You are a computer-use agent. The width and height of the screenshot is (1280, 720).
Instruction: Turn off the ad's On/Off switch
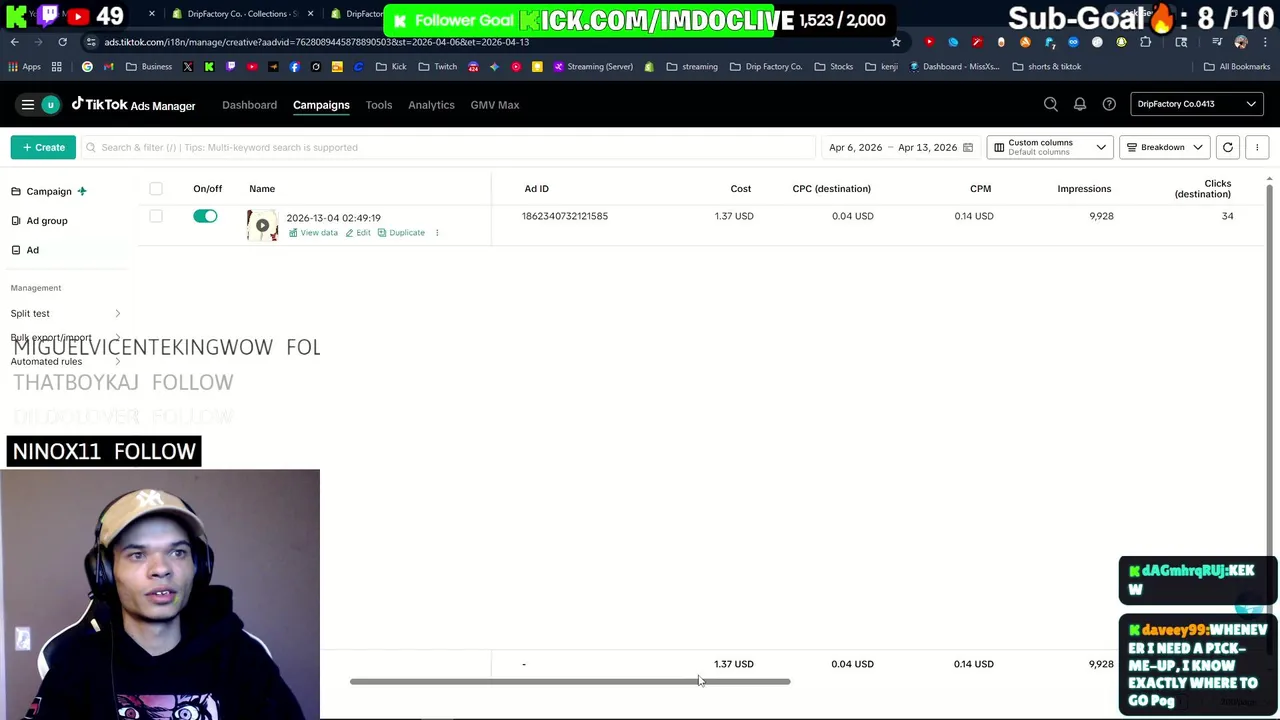[x=205, y=216]
